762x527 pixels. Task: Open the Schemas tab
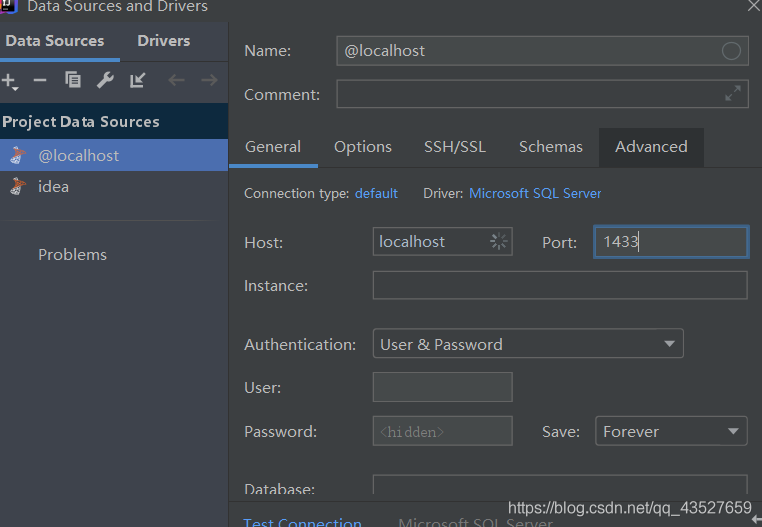[x=550, y=147]
